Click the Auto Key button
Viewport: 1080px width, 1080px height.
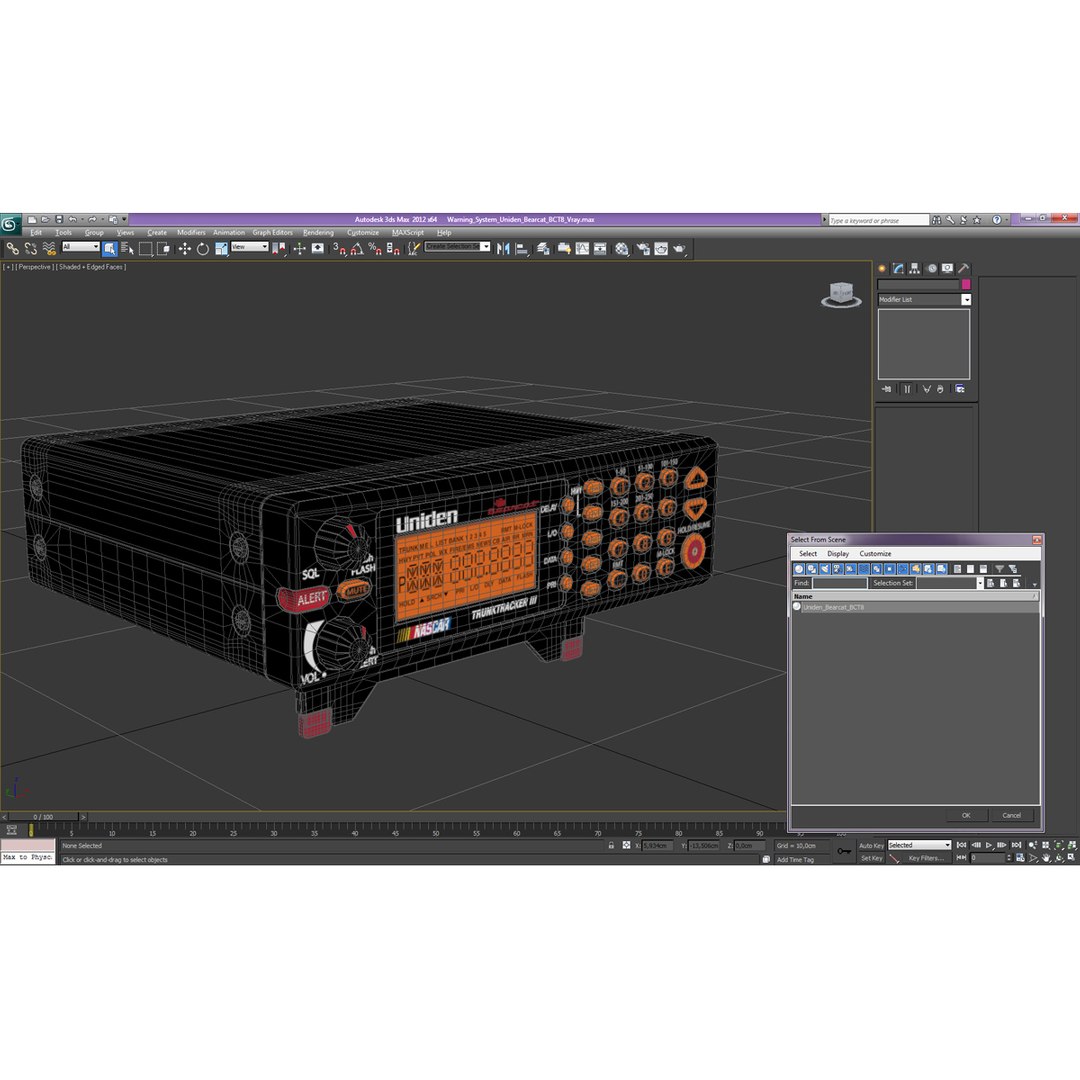(x=871, y=846)
